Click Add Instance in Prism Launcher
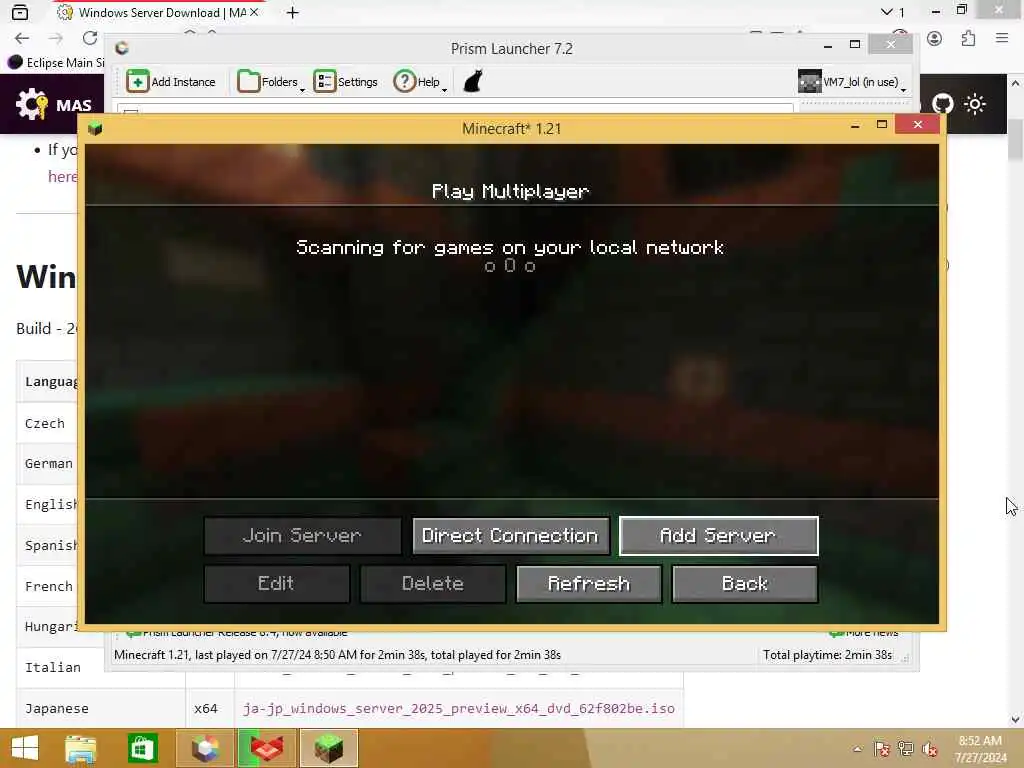The image size is (1024, 768). point(171,82)
